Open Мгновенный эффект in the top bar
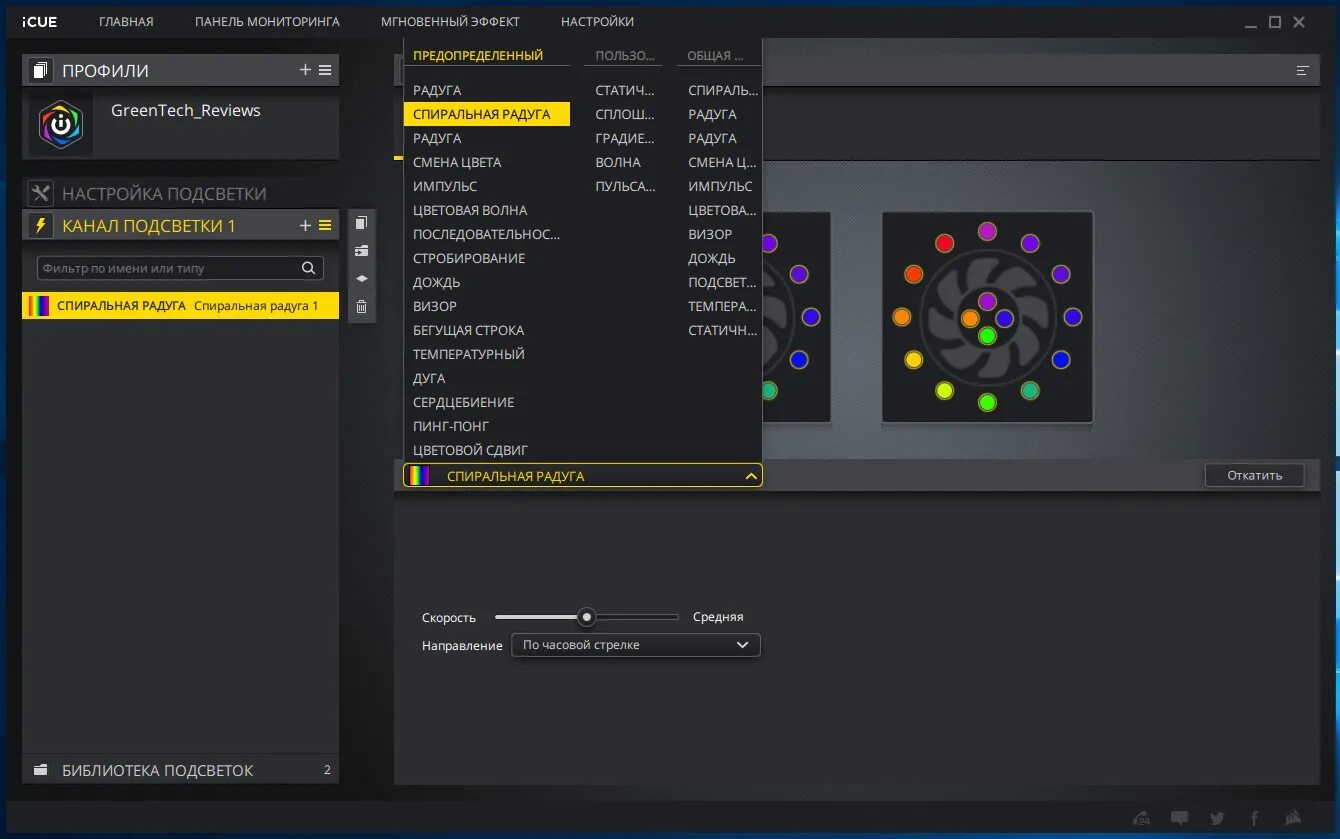Viewport: 1340px width, 839px height. click(450, 21)
